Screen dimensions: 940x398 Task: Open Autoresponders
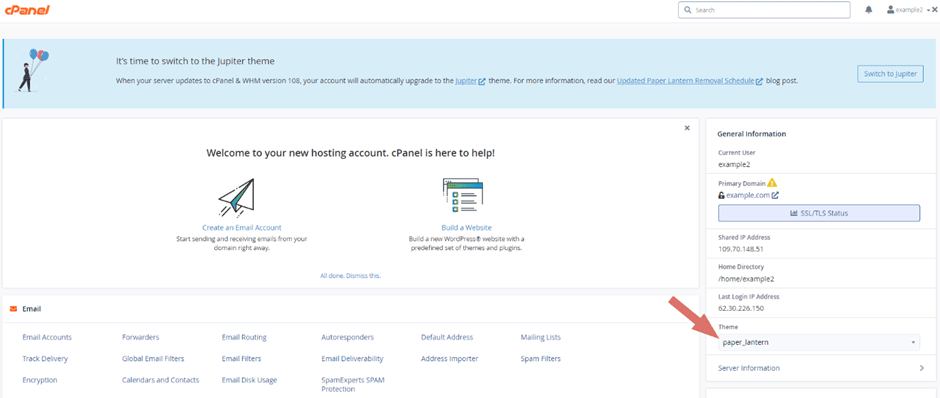tap(348, 337)
